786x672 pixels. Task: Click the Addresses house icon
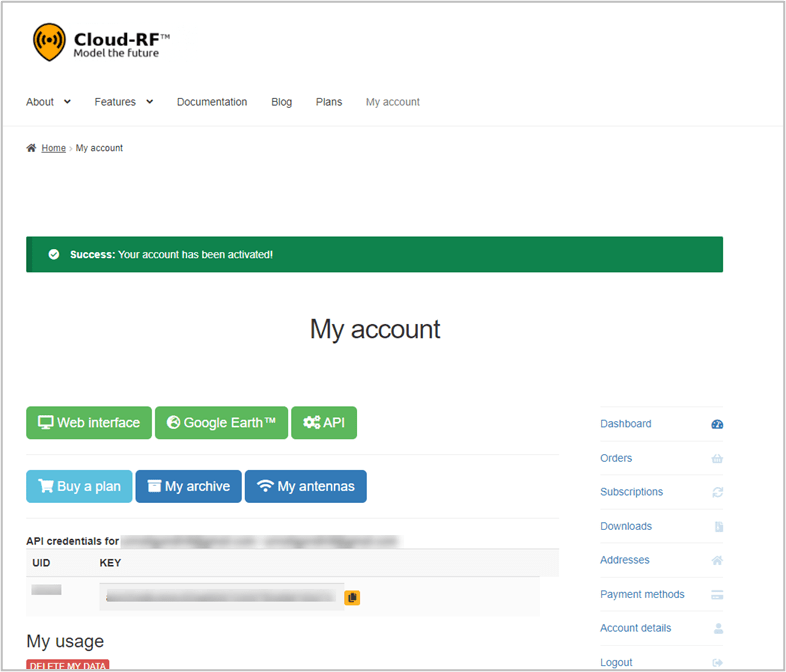tap(717, 560)
